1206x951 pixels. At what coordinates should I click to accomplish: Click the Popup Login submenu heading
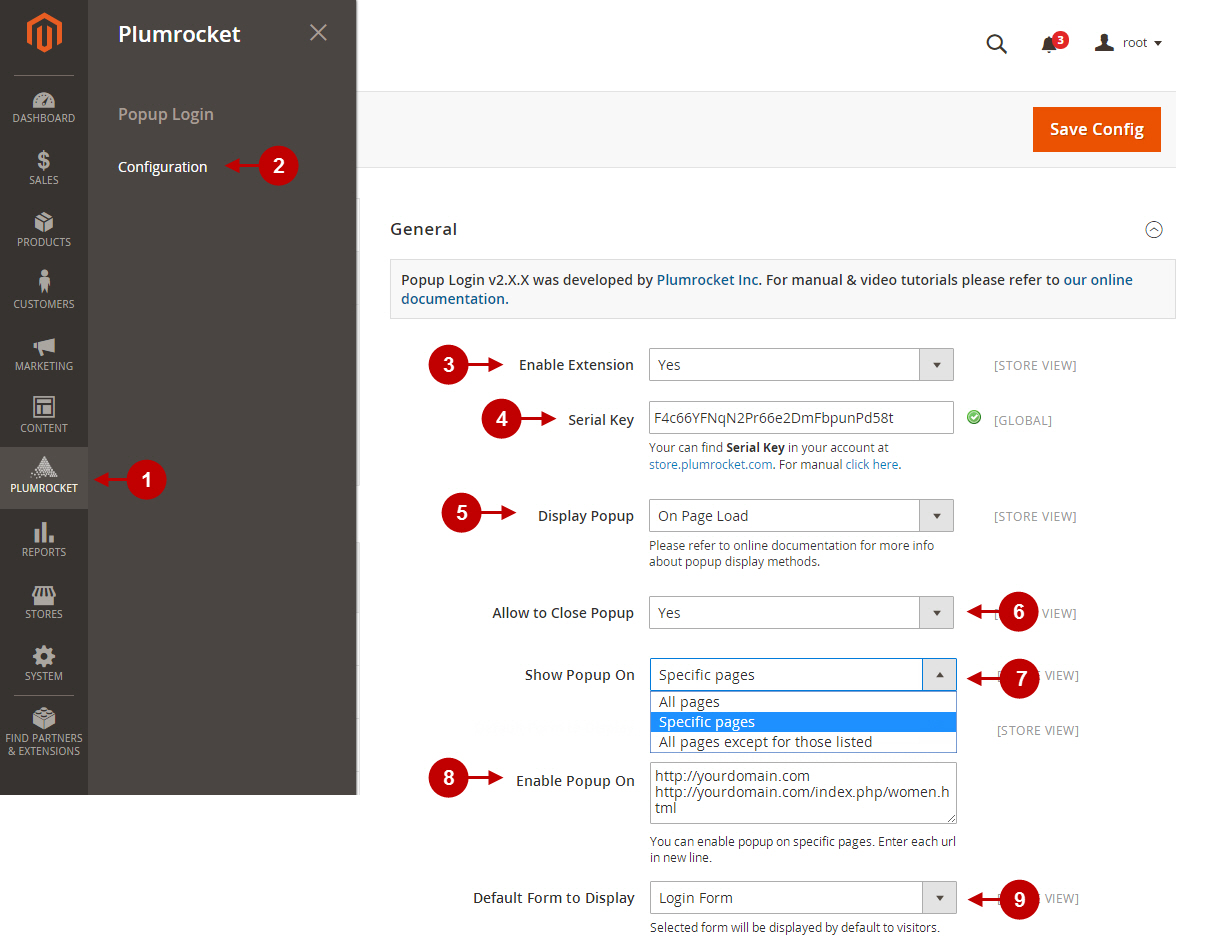point(166,114)
